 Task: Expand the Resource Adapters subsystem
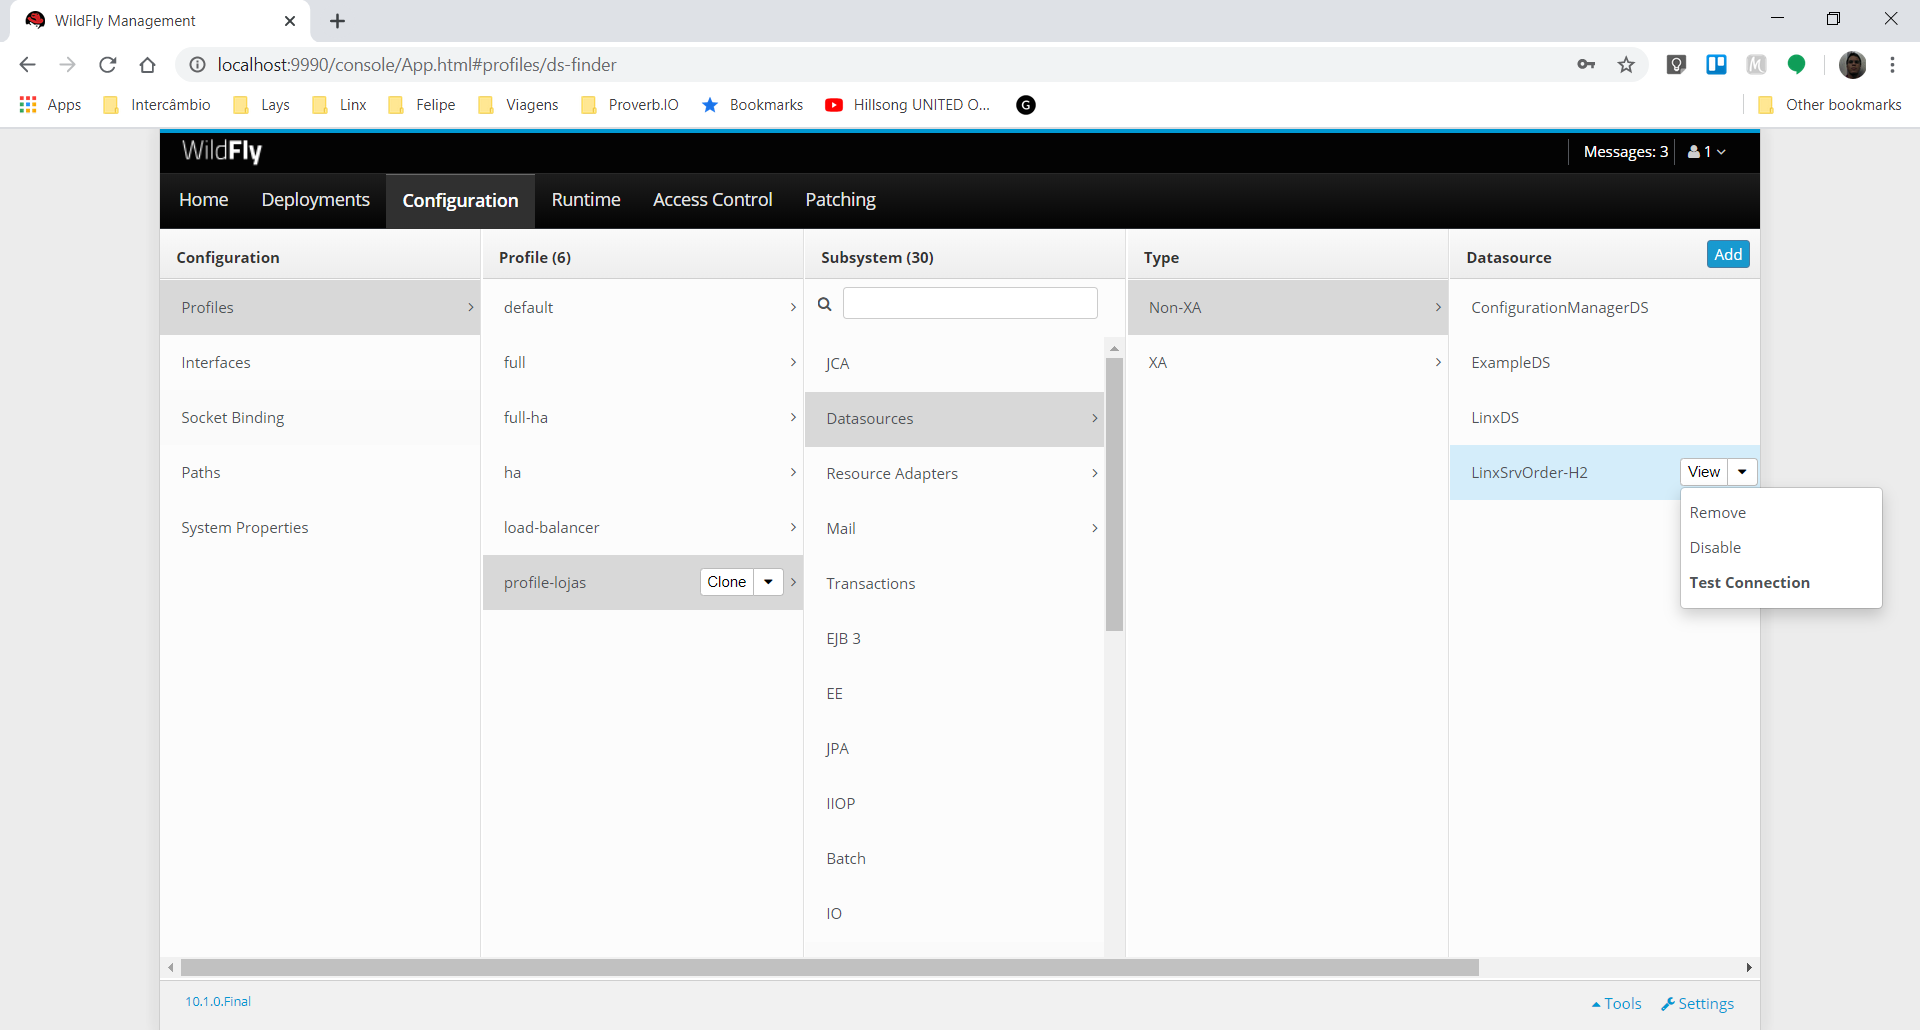click(x=1095, y=474)
